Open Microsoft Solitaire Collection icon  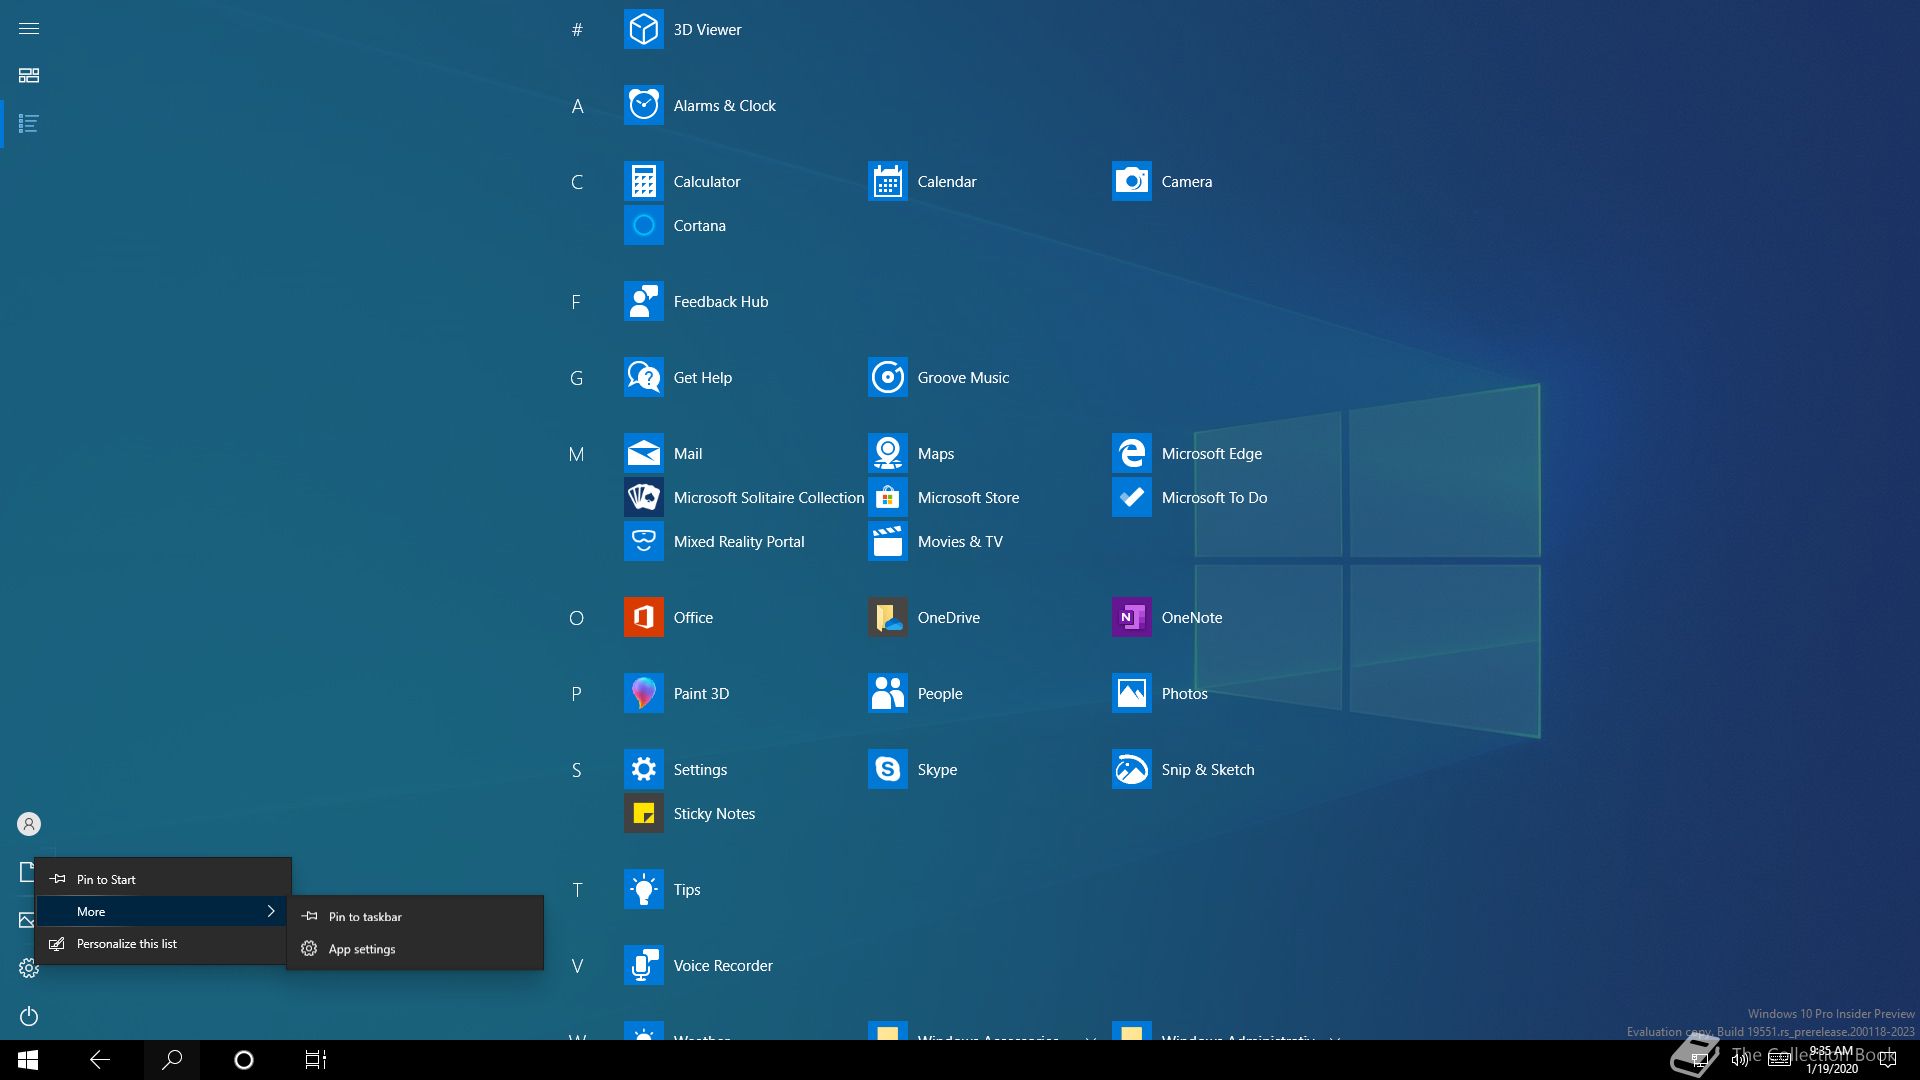point(643,497)
